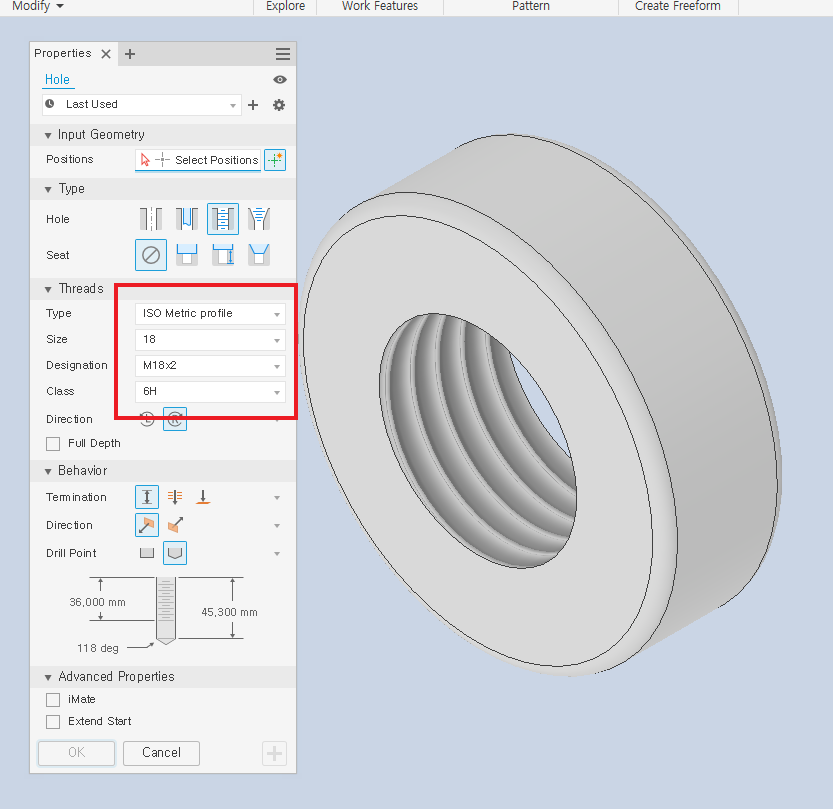The image size is (833, 809).
Task: Click Pattern ribbon panel label
Action: click(531, 6)
